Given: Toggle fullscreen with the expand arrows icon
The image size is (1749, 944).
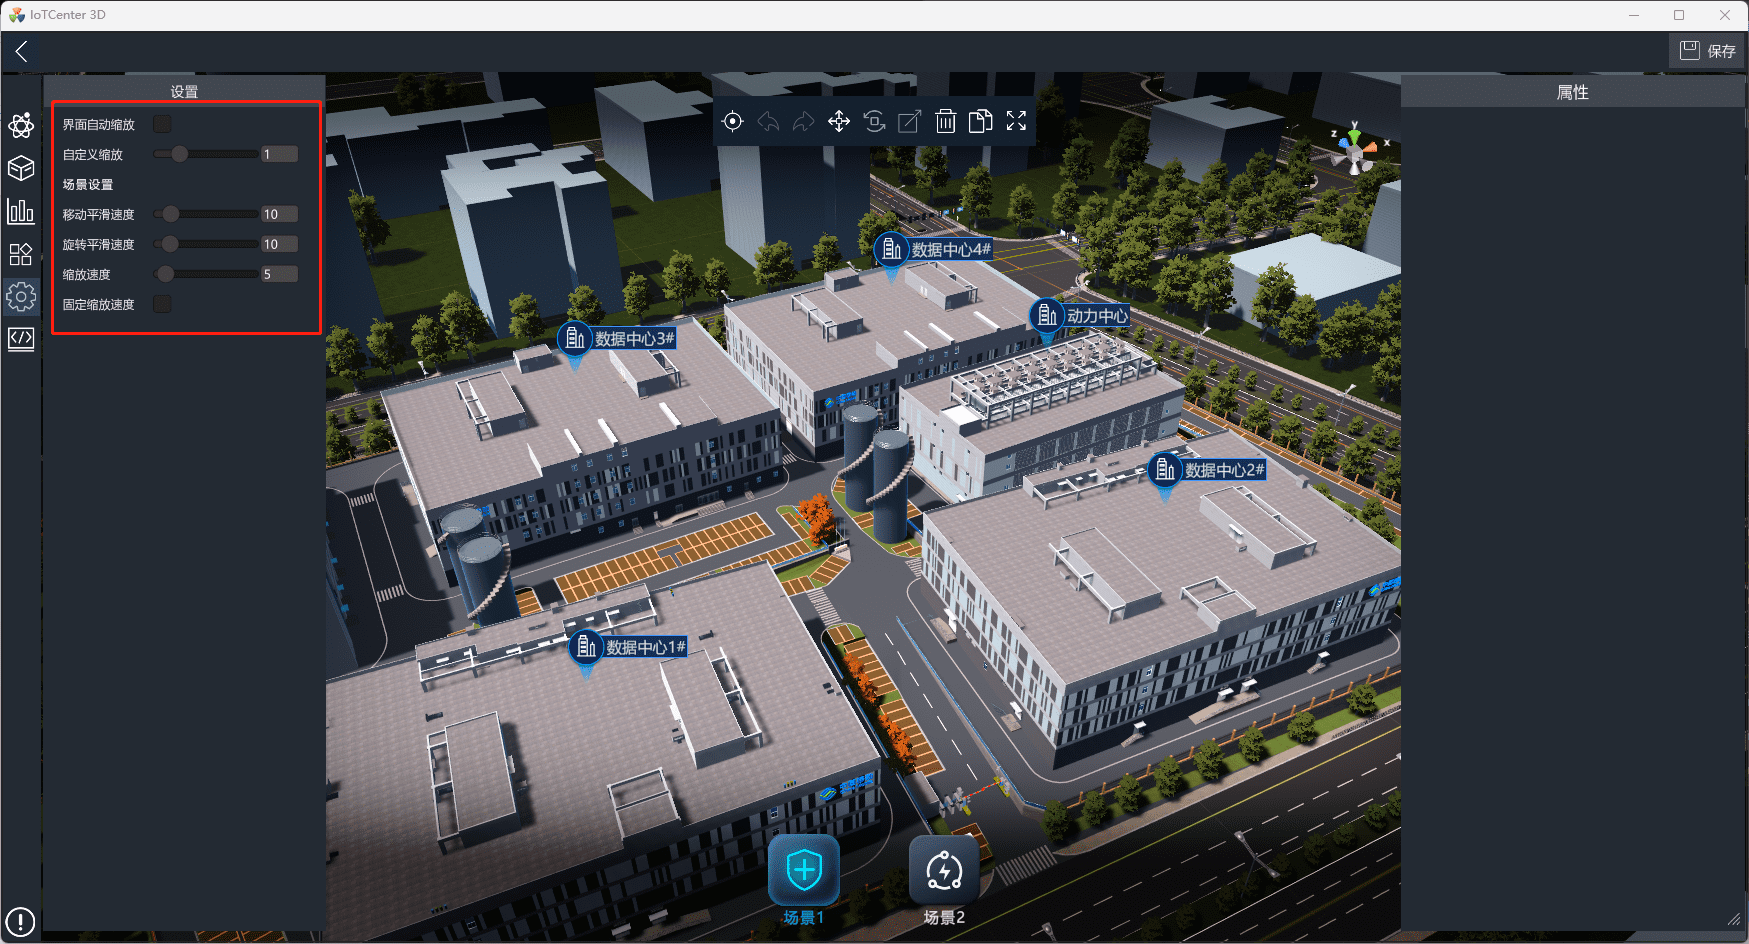Looking at the screenshot, I should click(1016, 121).
